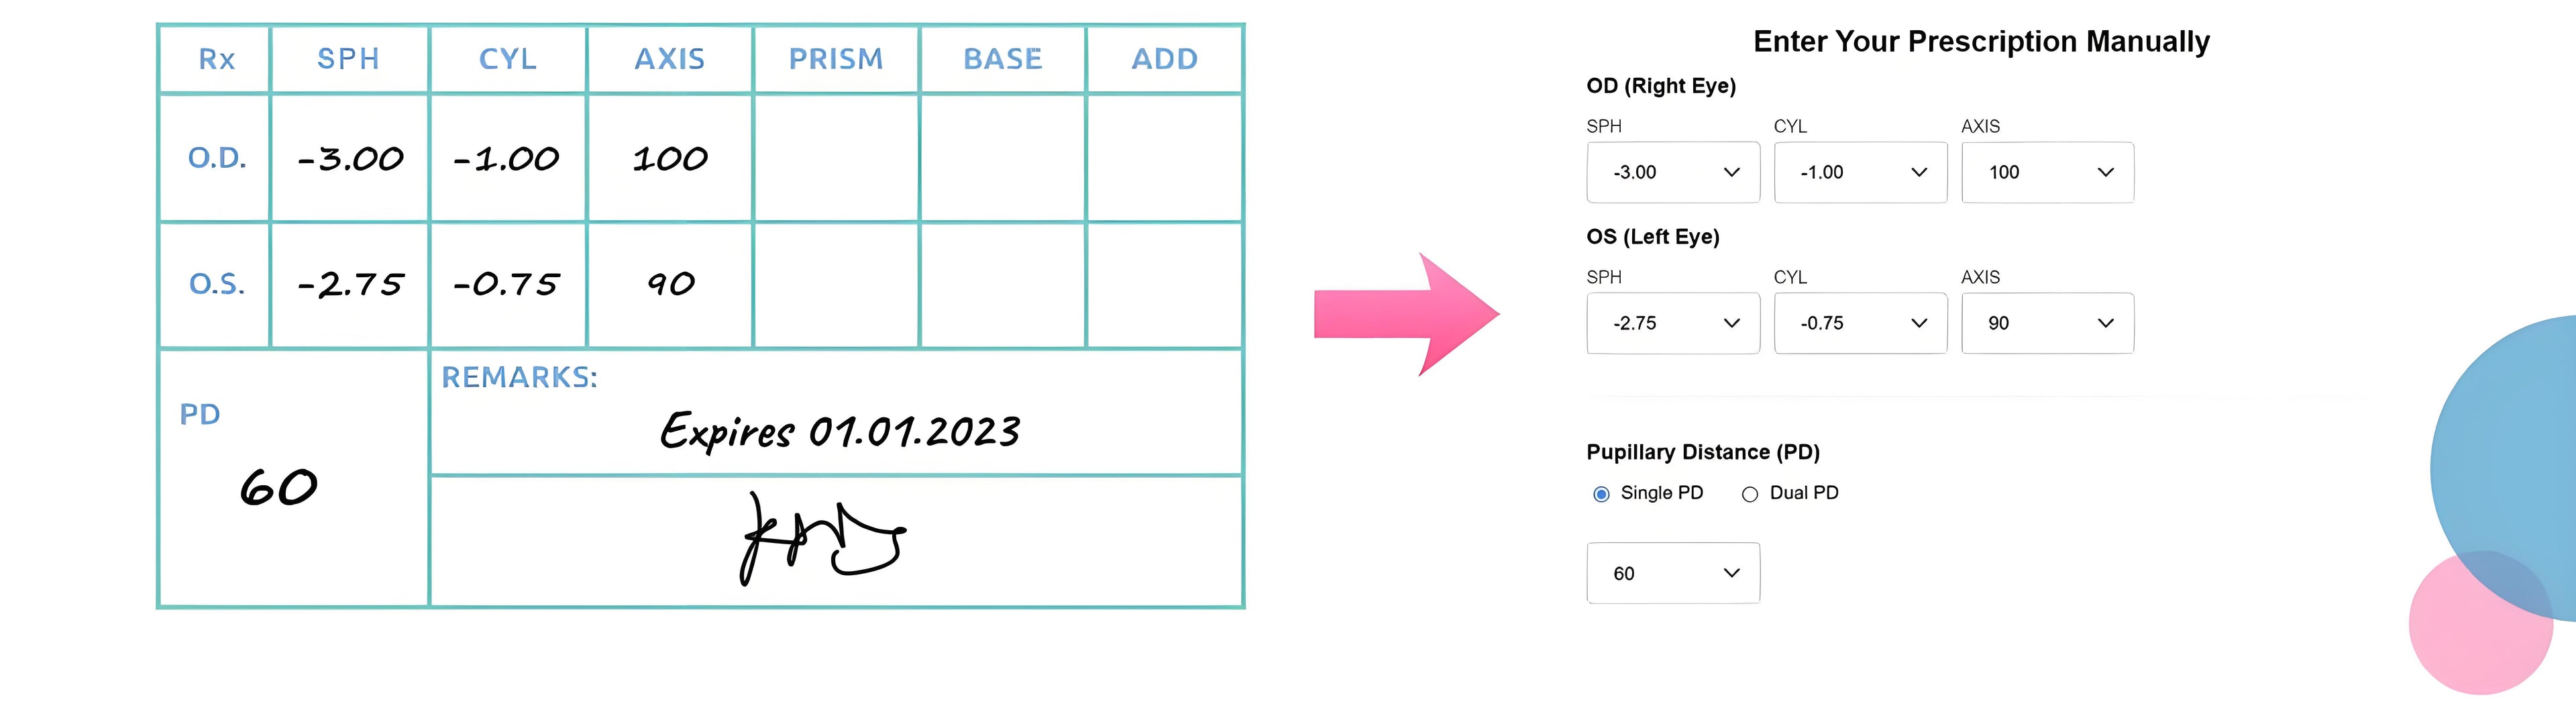Screen dimensions: 2576x706
Task: Expand the OS CYL dropdown showing -0.75
Action: [1860, 323]
